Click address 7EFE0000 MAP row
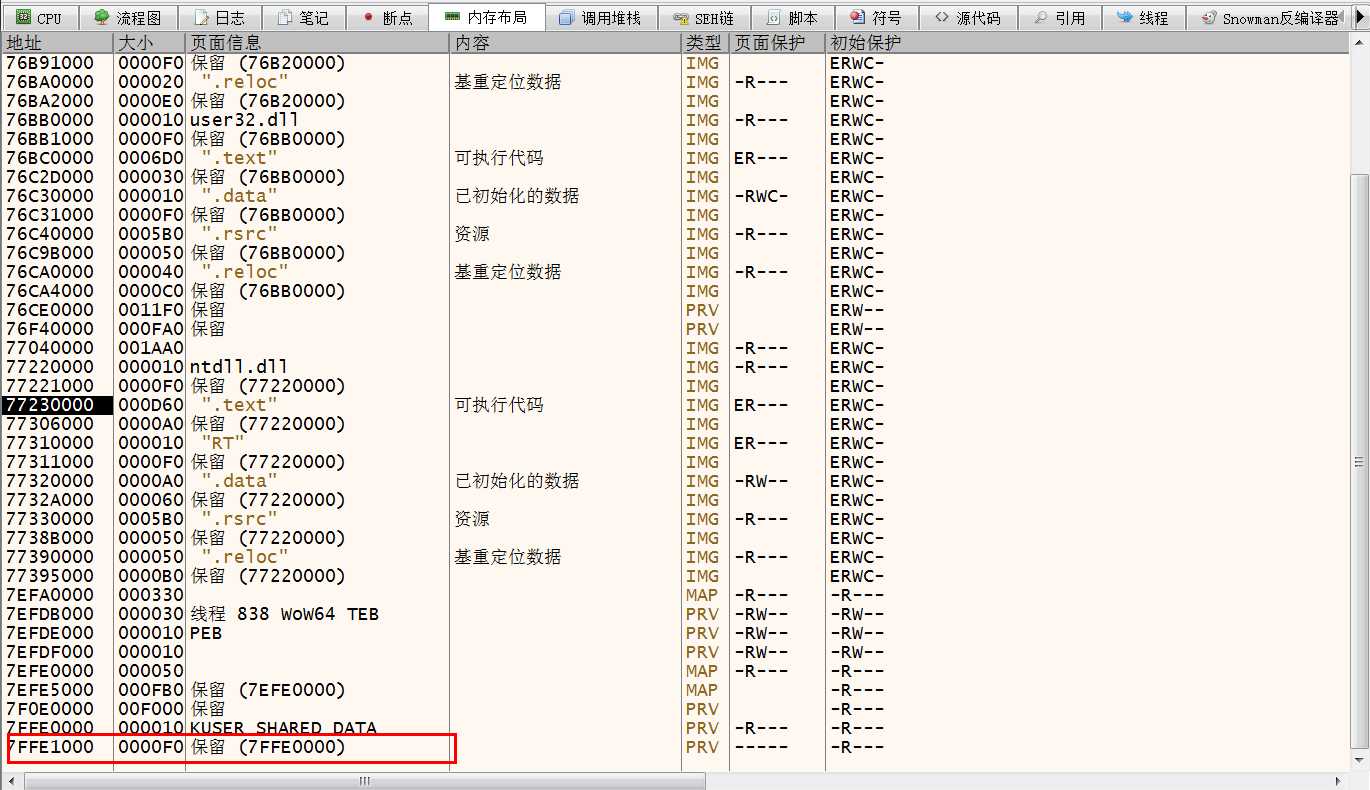Image resolution: width=1370 pixels, height=790 pixels. click(50, 671)
